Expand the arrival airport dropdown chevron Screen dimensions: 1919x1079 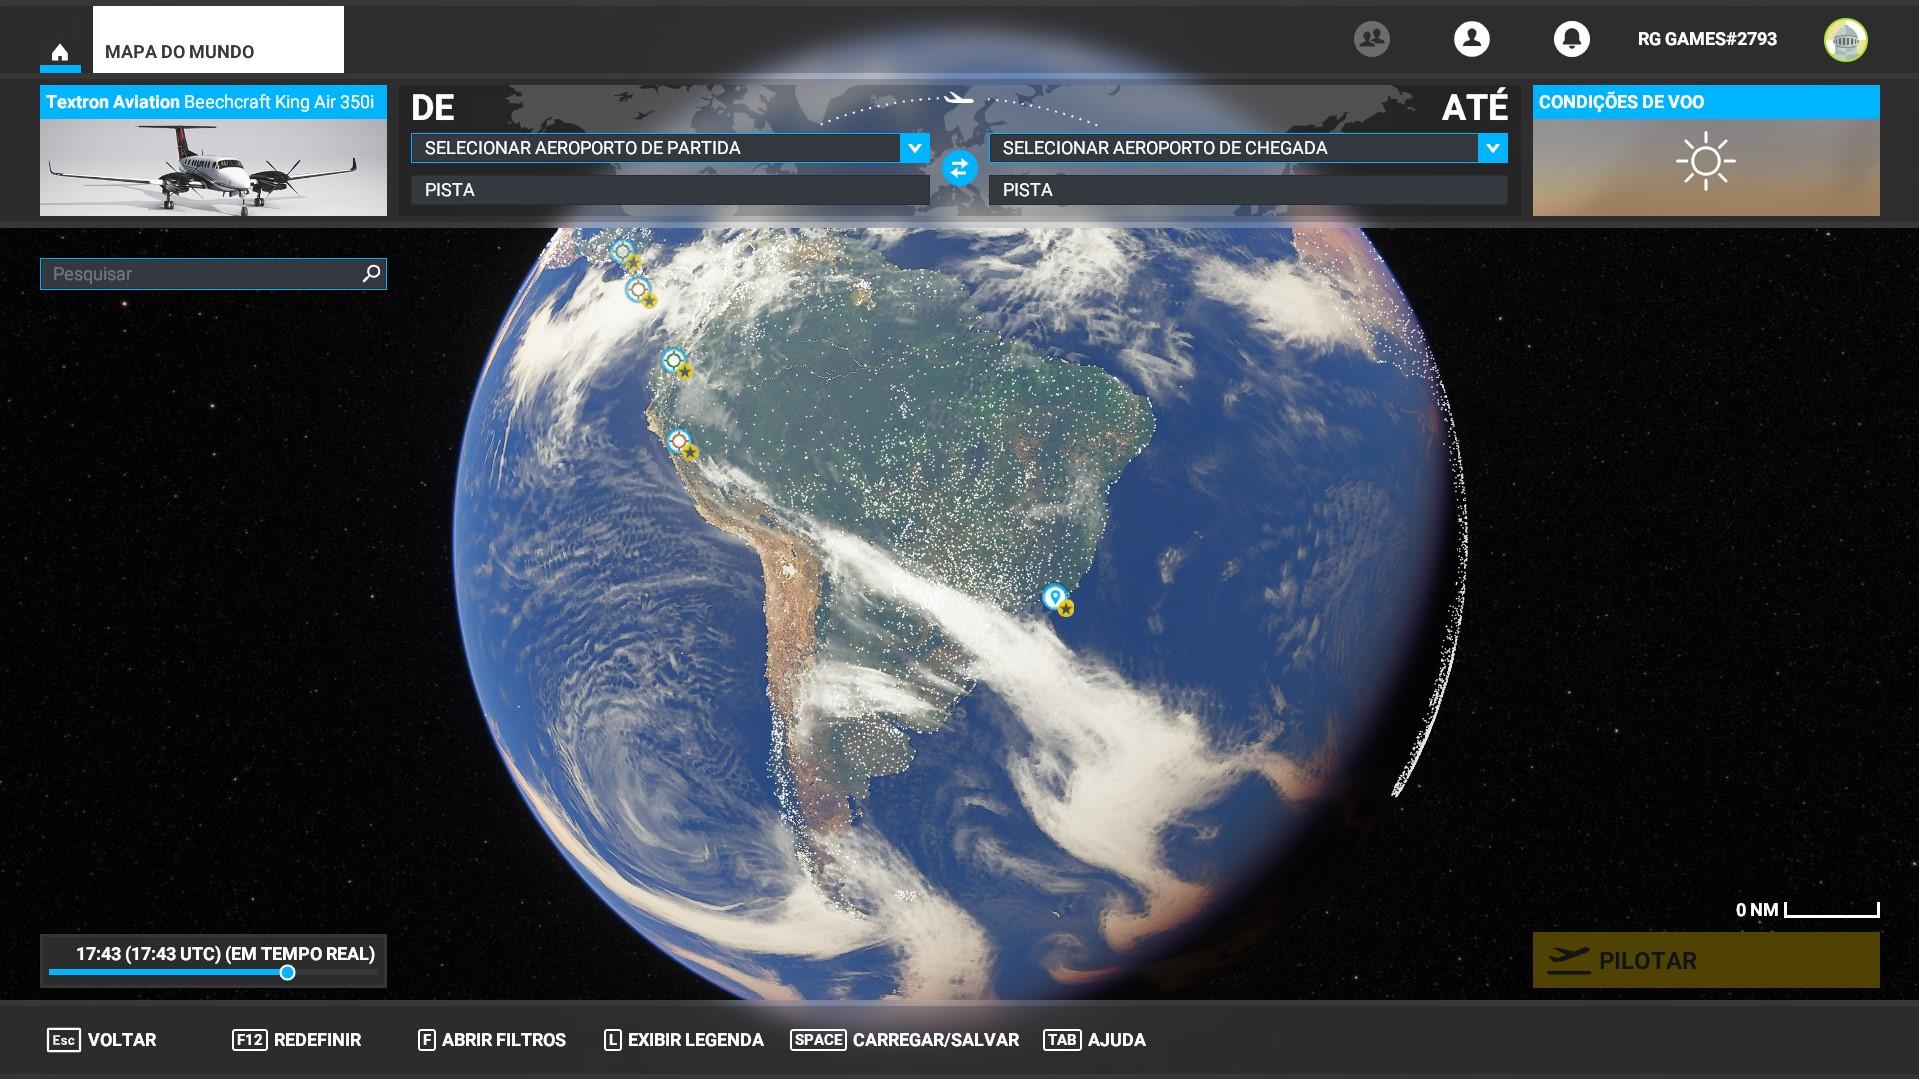point(1493,148)
